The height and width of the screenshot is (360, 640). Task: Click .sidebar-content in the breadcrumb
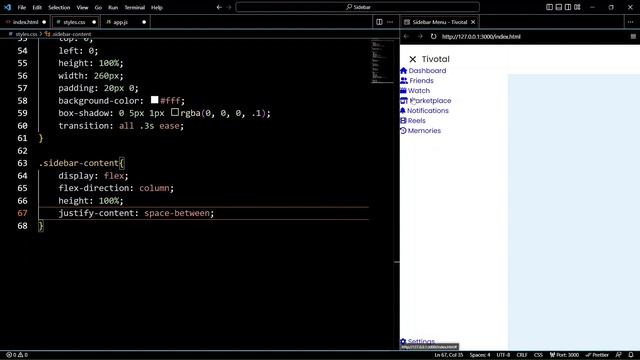tap(71, 34)
